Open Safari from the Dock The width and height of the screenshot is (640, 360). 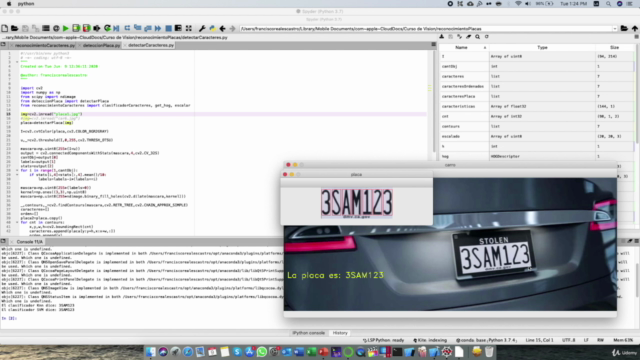[188, 352]
